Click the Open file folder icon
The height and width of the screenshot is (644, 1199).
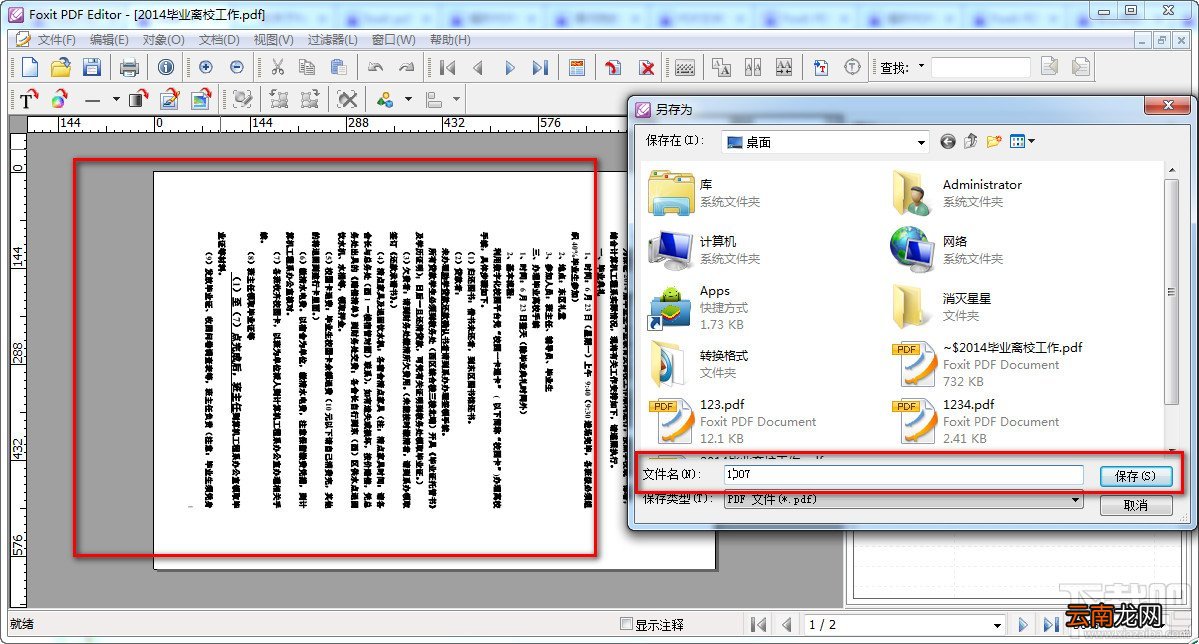point(60,67)
